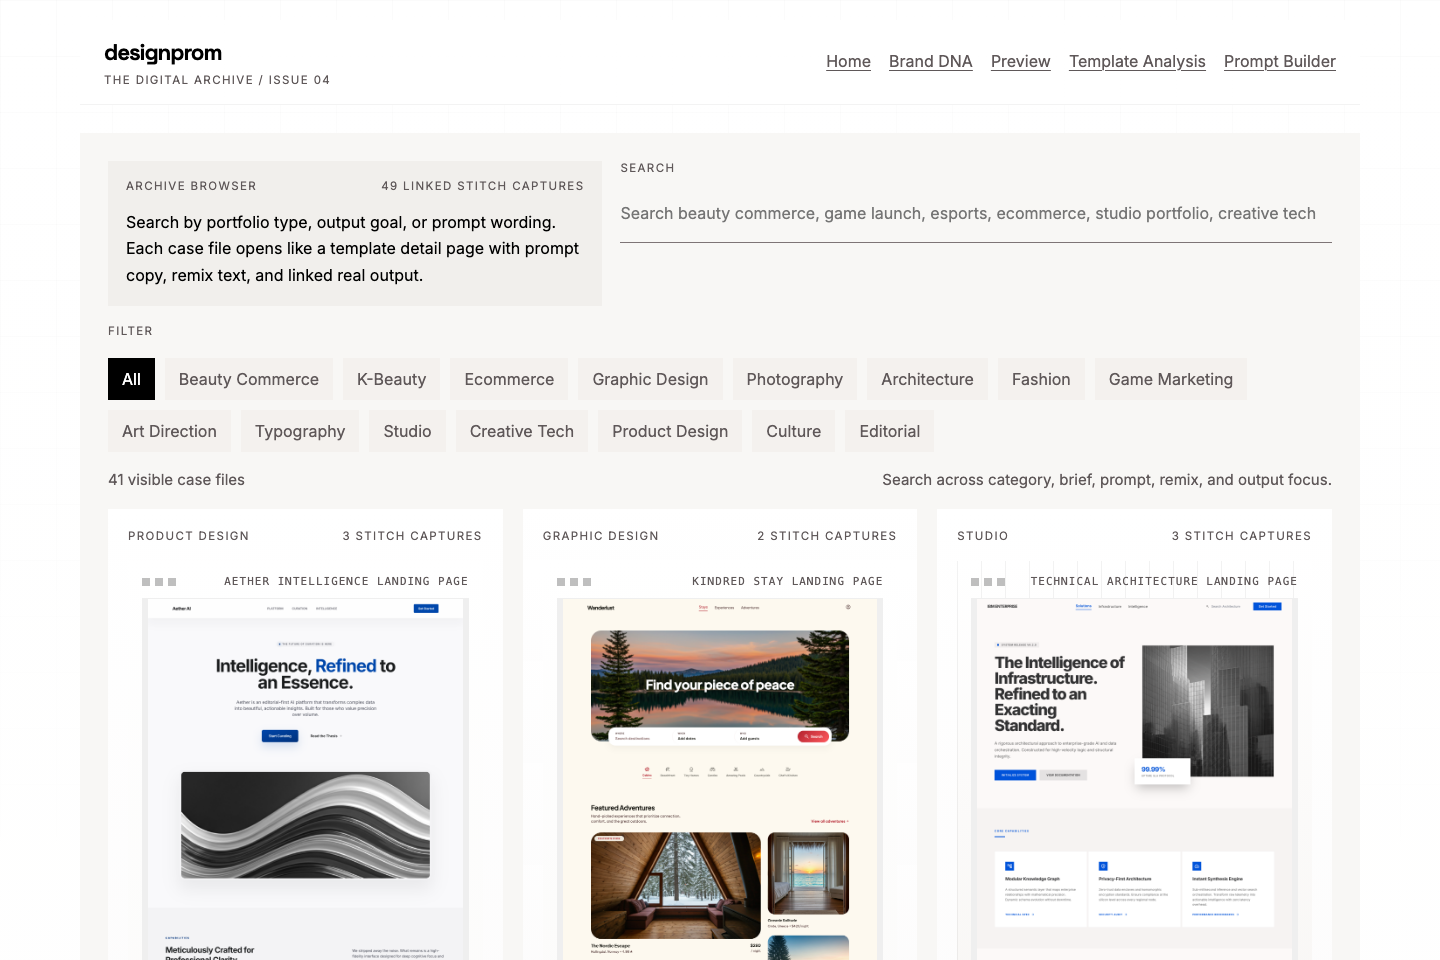The height and width of the screenshot is (960, 1440).
Task: Click the "2 STITCH CAPTURES" card label
Action: pyautogui.click(x=827, y=536)
